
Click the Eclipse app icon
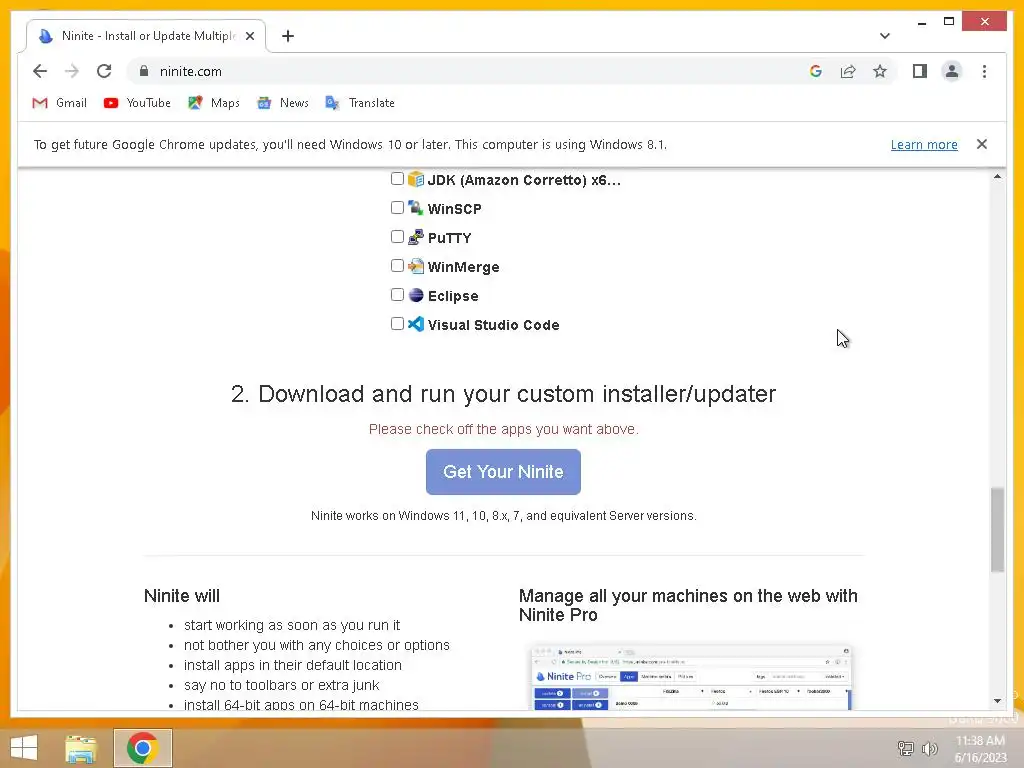[416, 295]
